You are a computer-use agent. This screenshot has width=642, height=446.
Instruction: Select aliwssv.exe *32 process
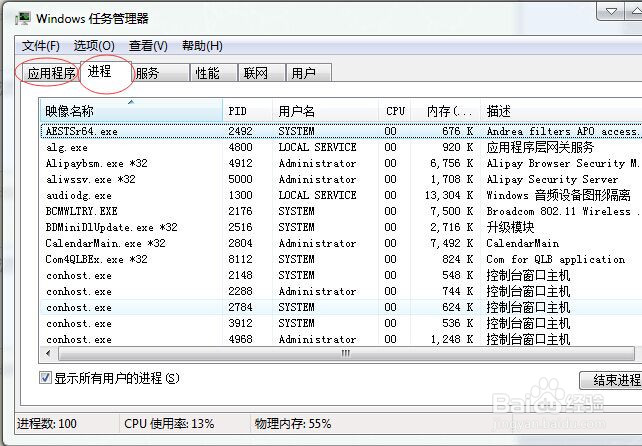(x=341, y=179)
